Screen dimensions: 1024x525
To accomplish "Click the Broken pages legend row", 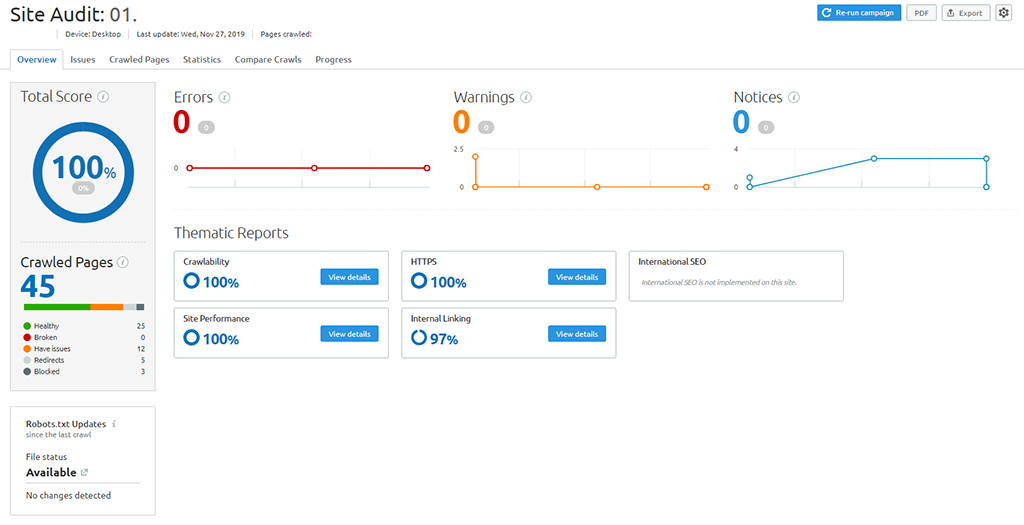I will click(x=84, y=338).
